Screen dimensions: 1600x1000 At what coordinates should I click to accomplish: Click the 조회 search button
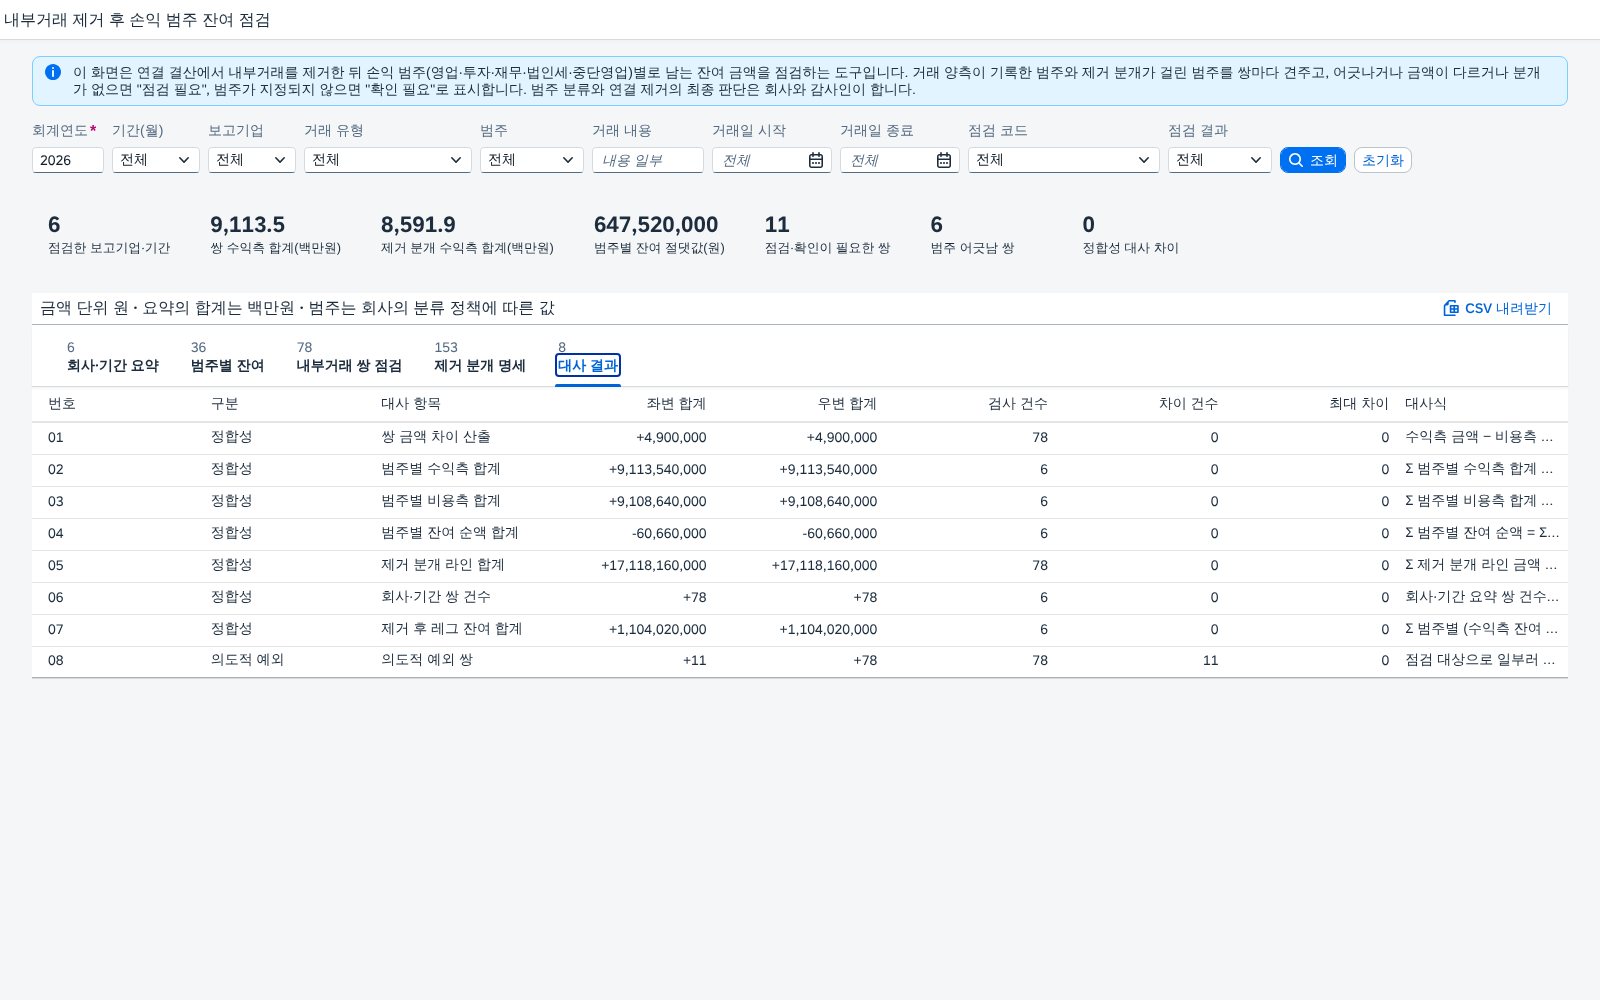coord(1313,160)
